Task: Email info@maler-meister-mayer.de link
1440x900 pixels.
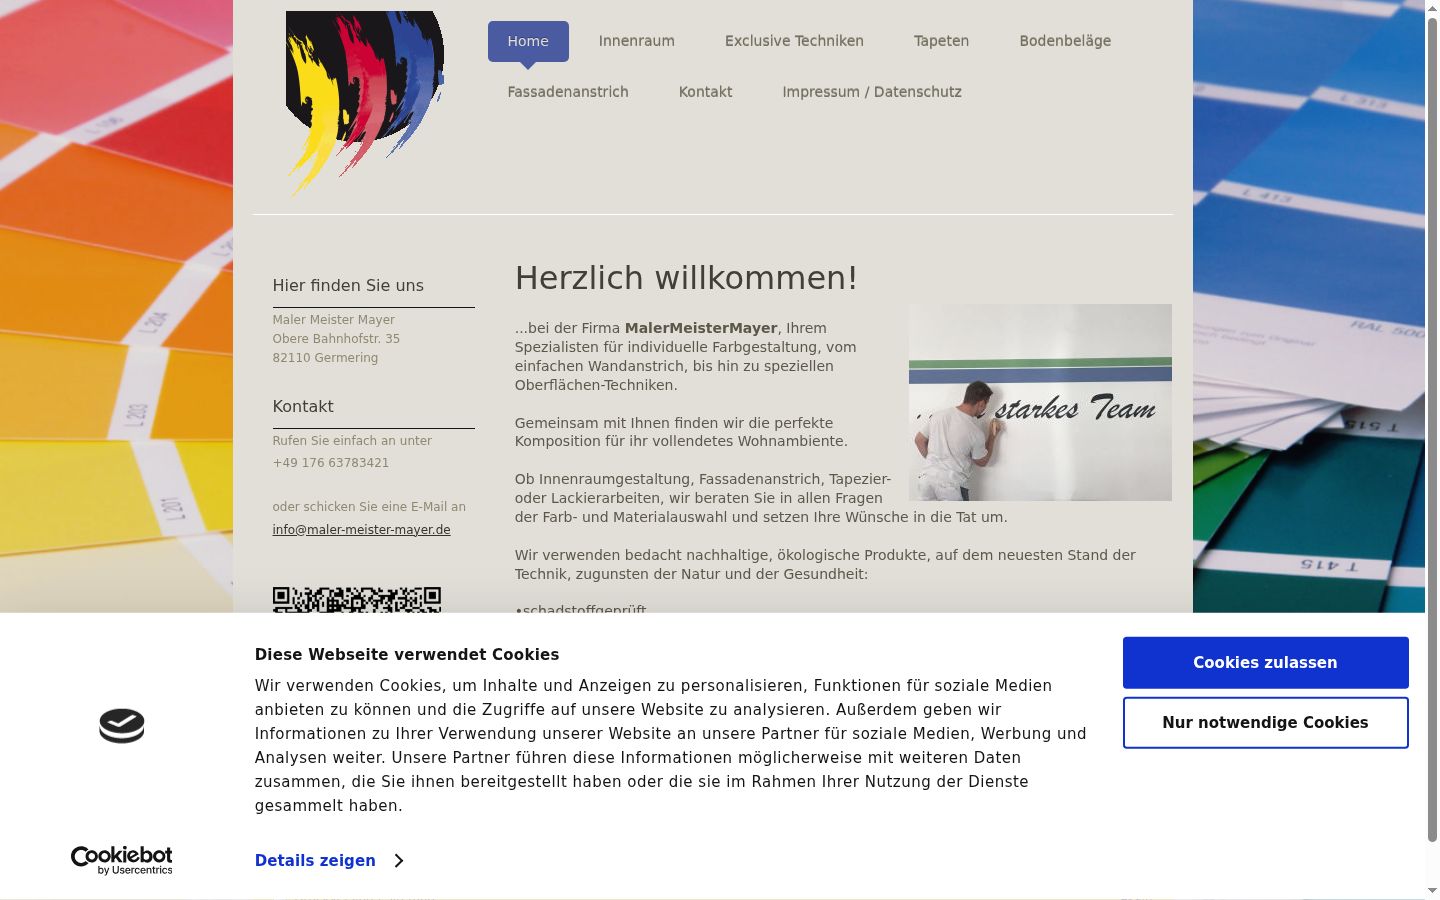Action: coord(361,530)
